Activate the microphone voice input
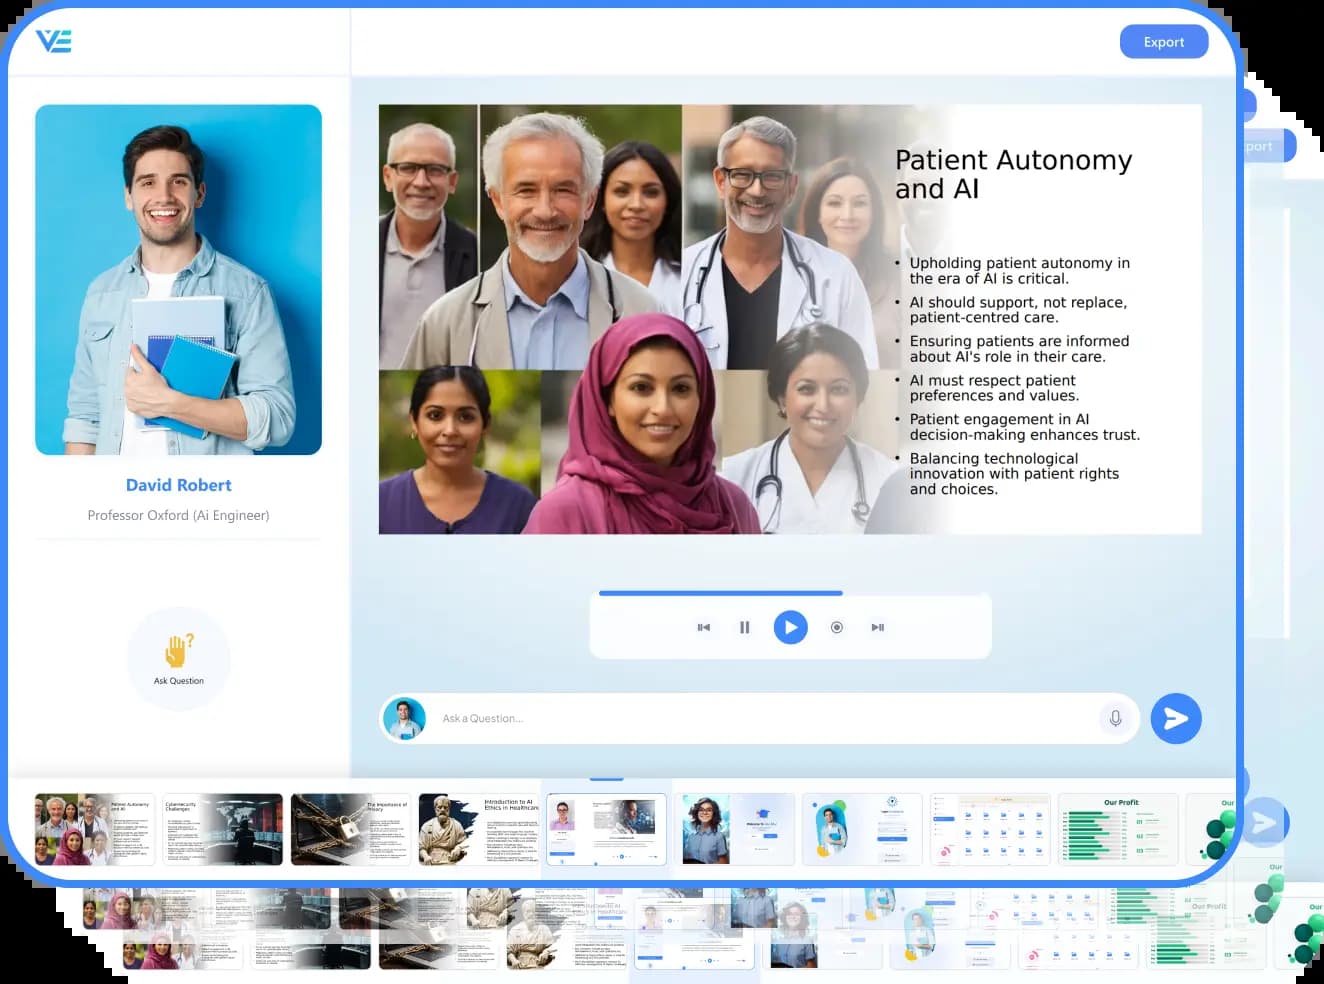Screen dimensions: 1324x984 [1115, 719]
